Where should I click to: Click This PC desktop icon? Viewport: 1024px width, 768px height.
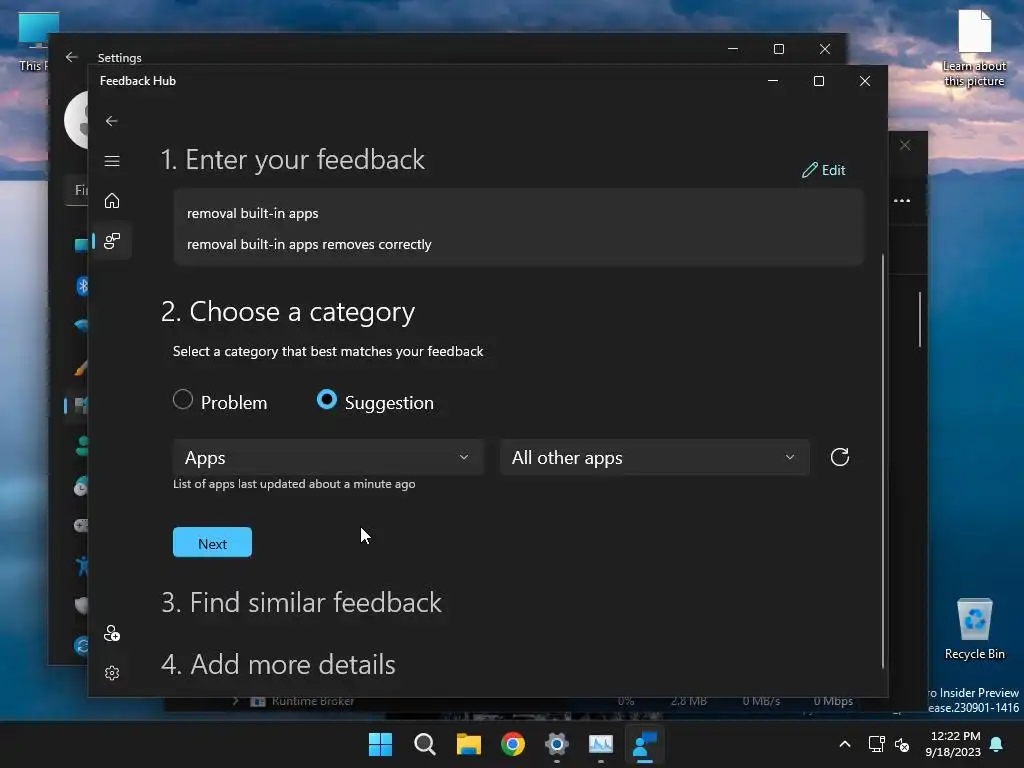(36, 42)
